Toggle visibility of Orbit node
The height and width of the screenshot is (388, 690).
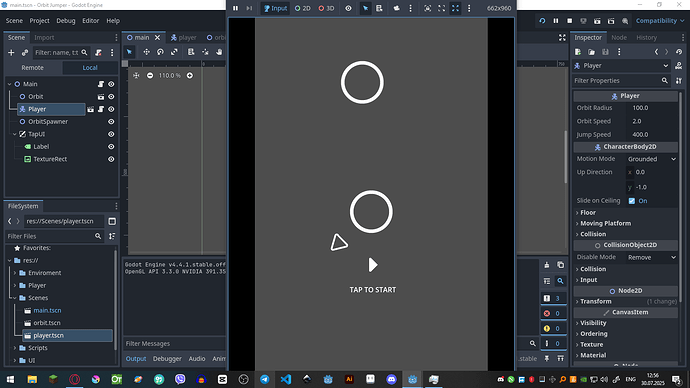pos(111,96)
